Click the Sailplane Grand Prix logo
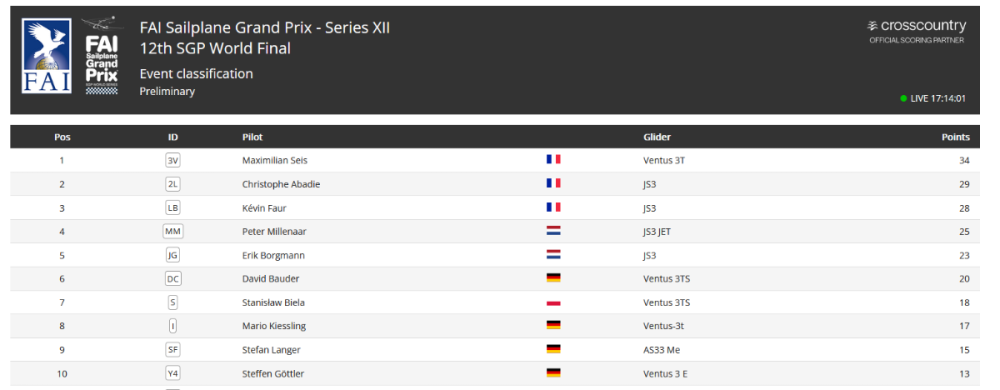 point(102,56)
